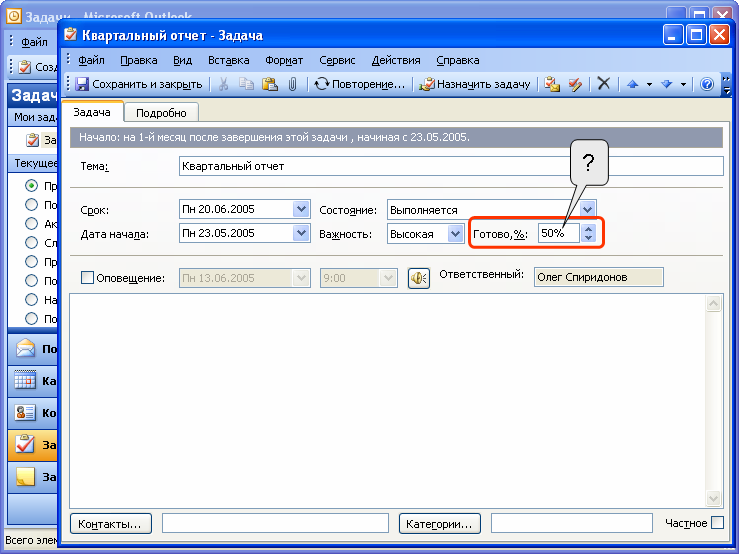Select the Задача tab
739x554 pixels.
(x=92, y=112)
